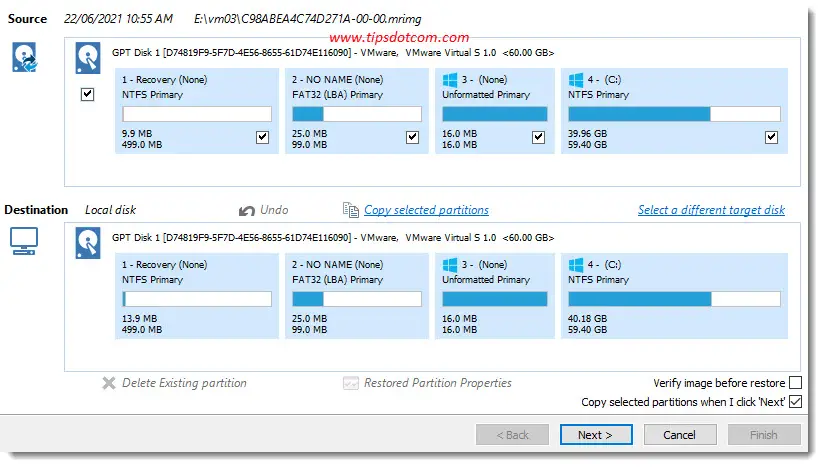Viewport: 823px width, 467px height.
Task: Click destination NO NAME partition usage bar
Action: [357, 299]
